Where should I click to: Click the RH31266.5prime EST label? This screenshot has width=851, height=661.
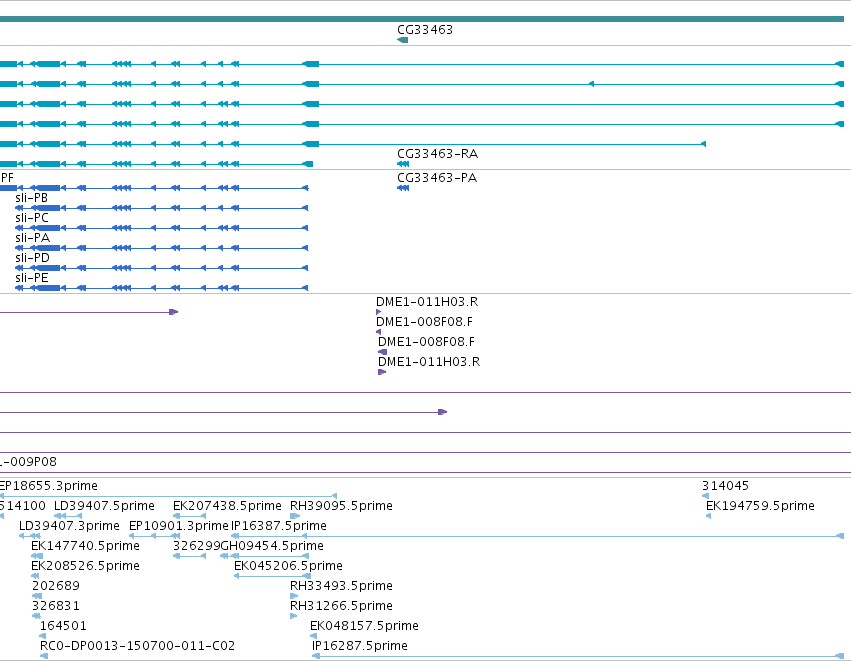click(341, 606)
